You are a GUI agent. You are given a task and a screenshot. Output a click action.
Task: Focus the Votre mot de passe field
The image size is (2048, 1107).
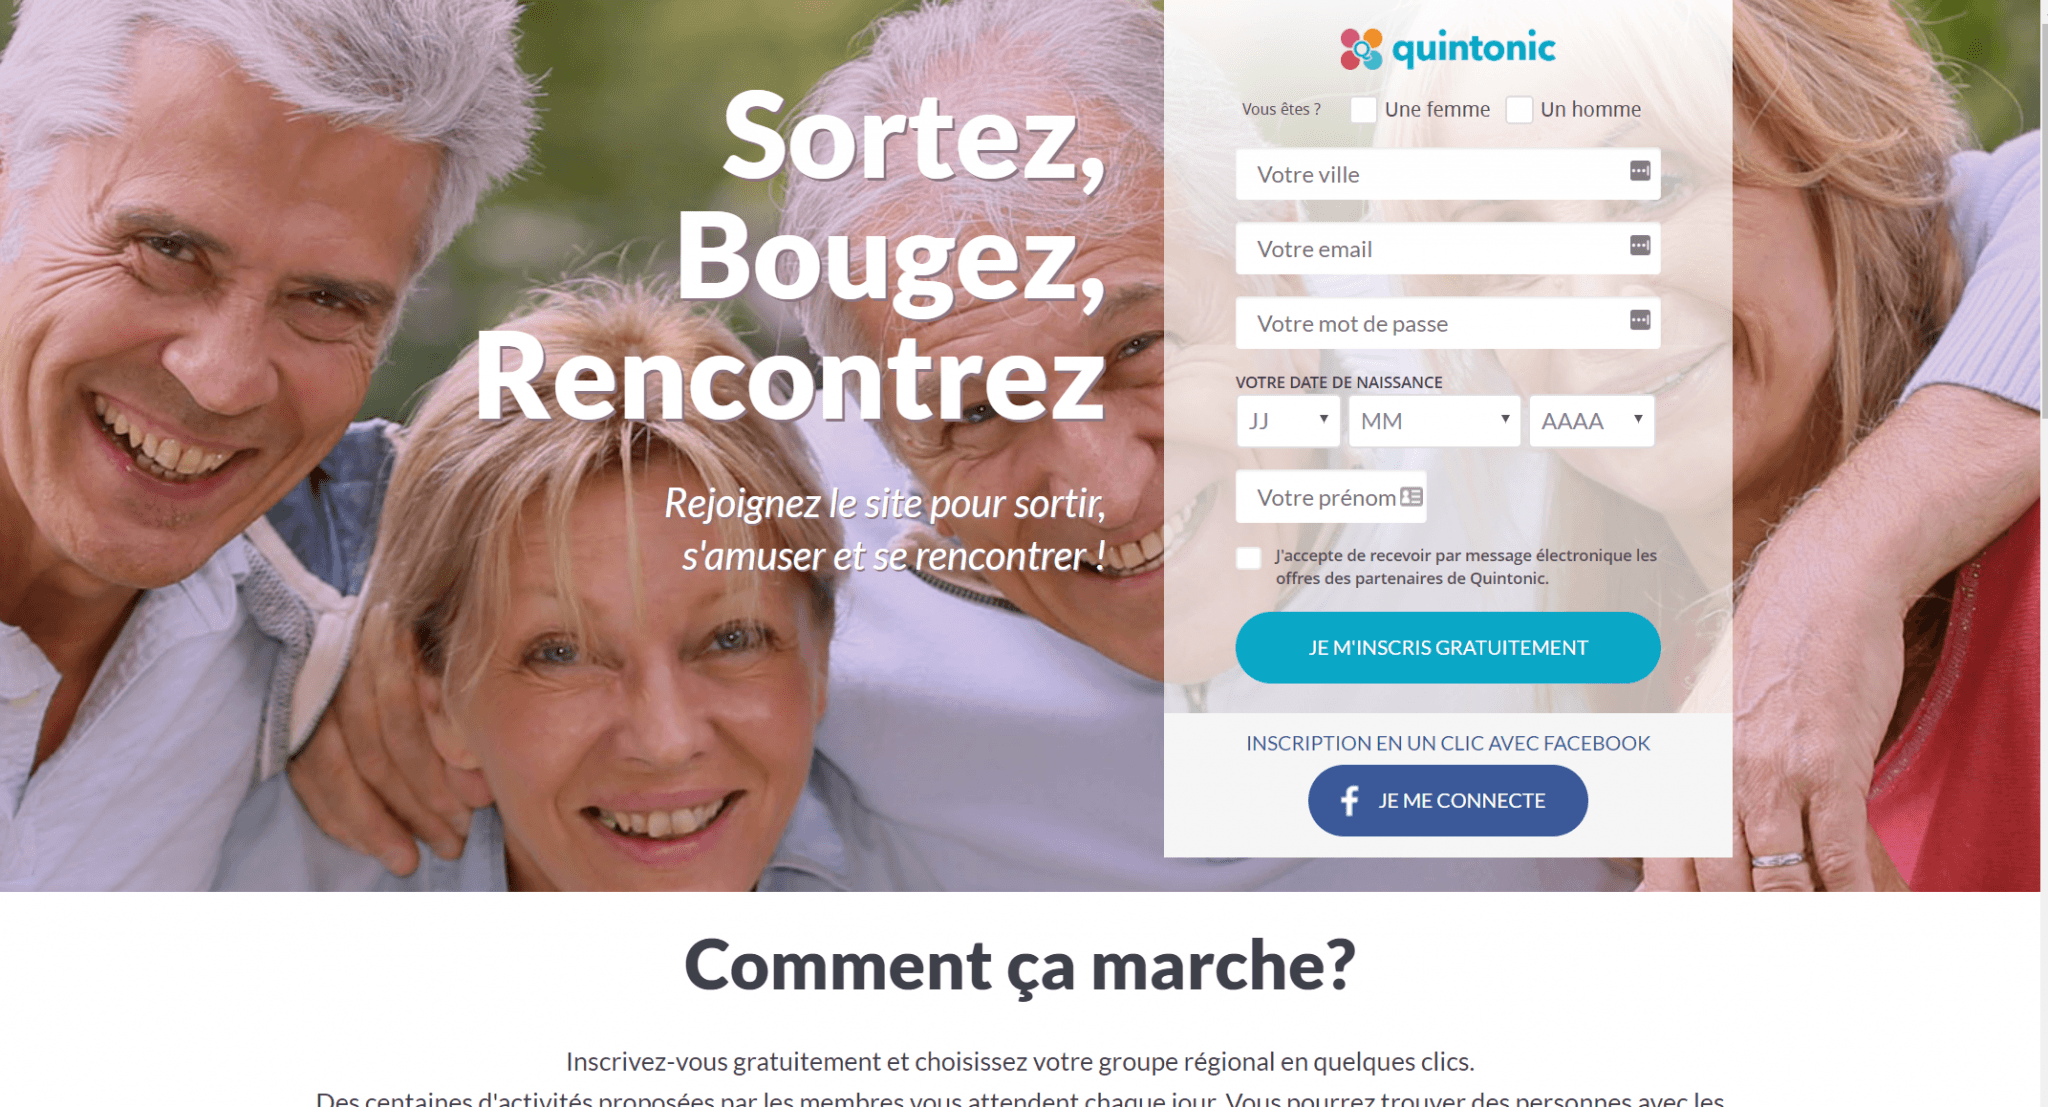coord(1448,323)
